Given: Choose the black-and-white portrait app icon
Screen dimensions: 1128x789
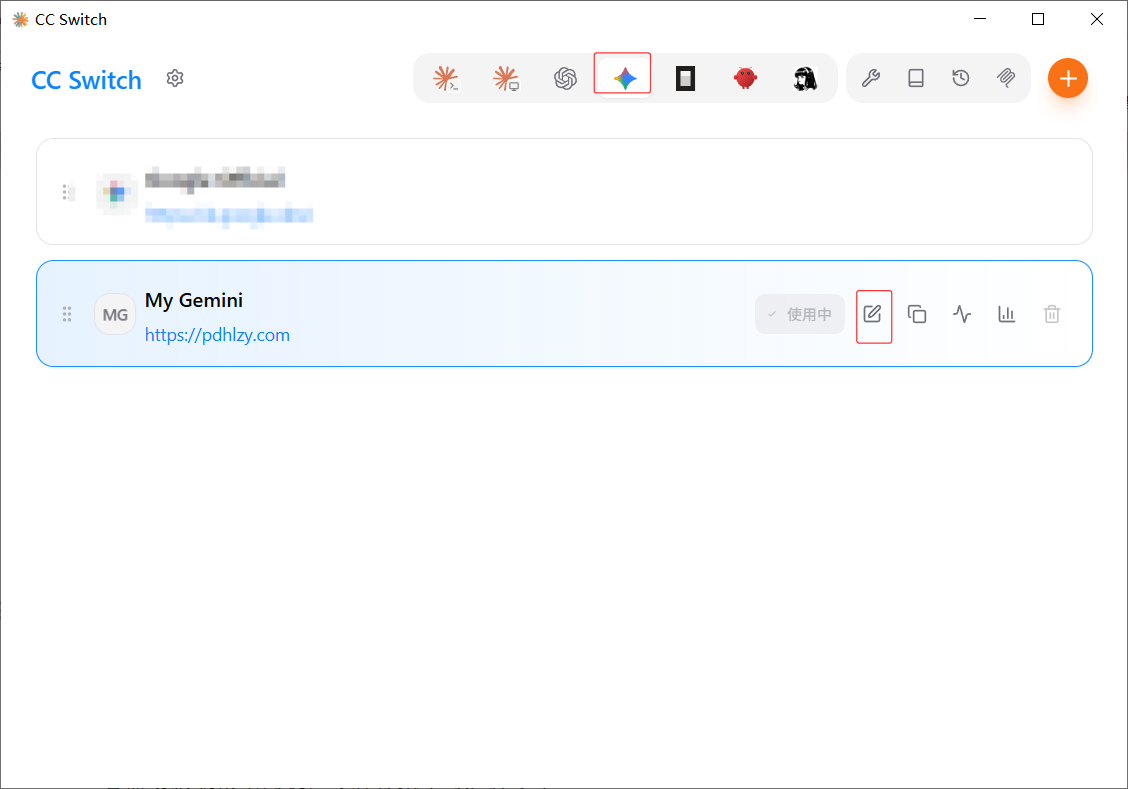Looking at the screenshot, I should point(805,78).
